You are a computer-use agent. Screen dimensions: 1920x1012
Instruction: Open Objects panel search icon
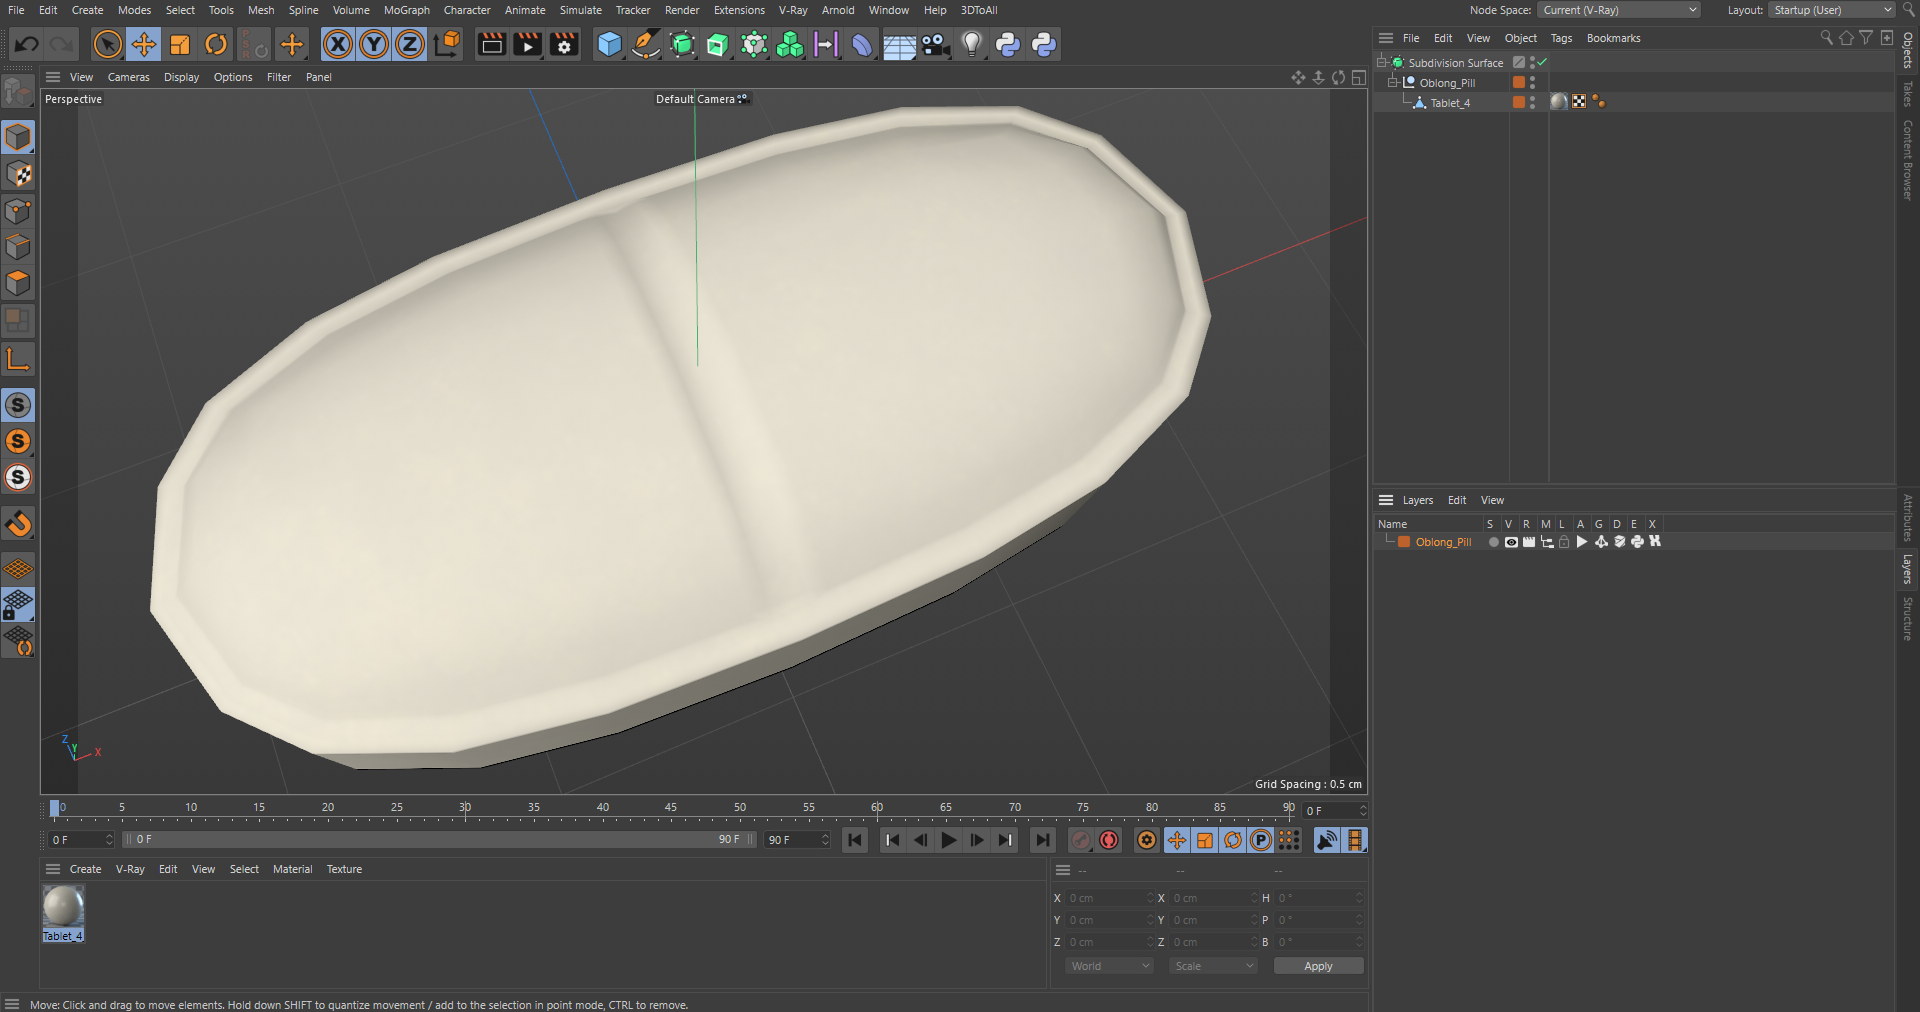pyautogui.click(x=1827, y=38)
